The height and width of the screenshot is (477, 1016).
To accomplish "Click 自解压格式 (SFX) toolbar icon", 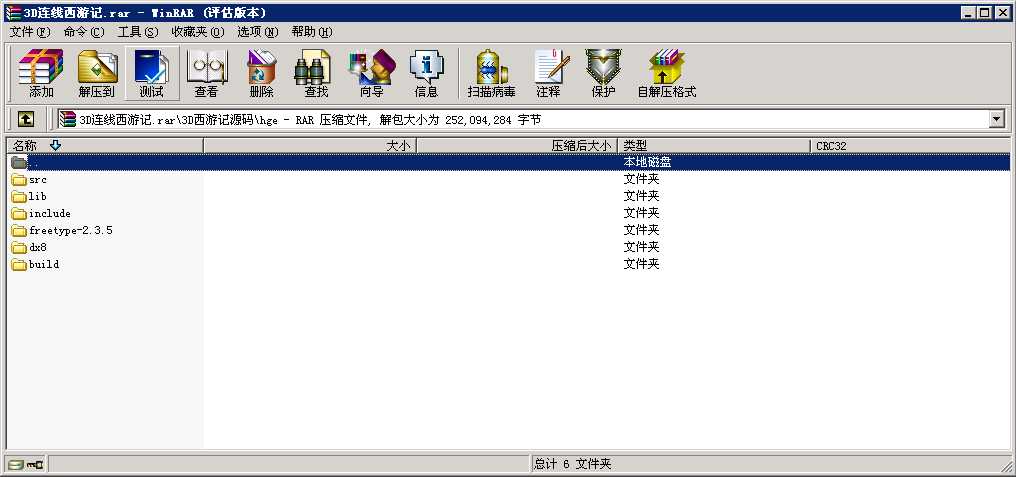I will pyautogui.click(x=667, y=73).
